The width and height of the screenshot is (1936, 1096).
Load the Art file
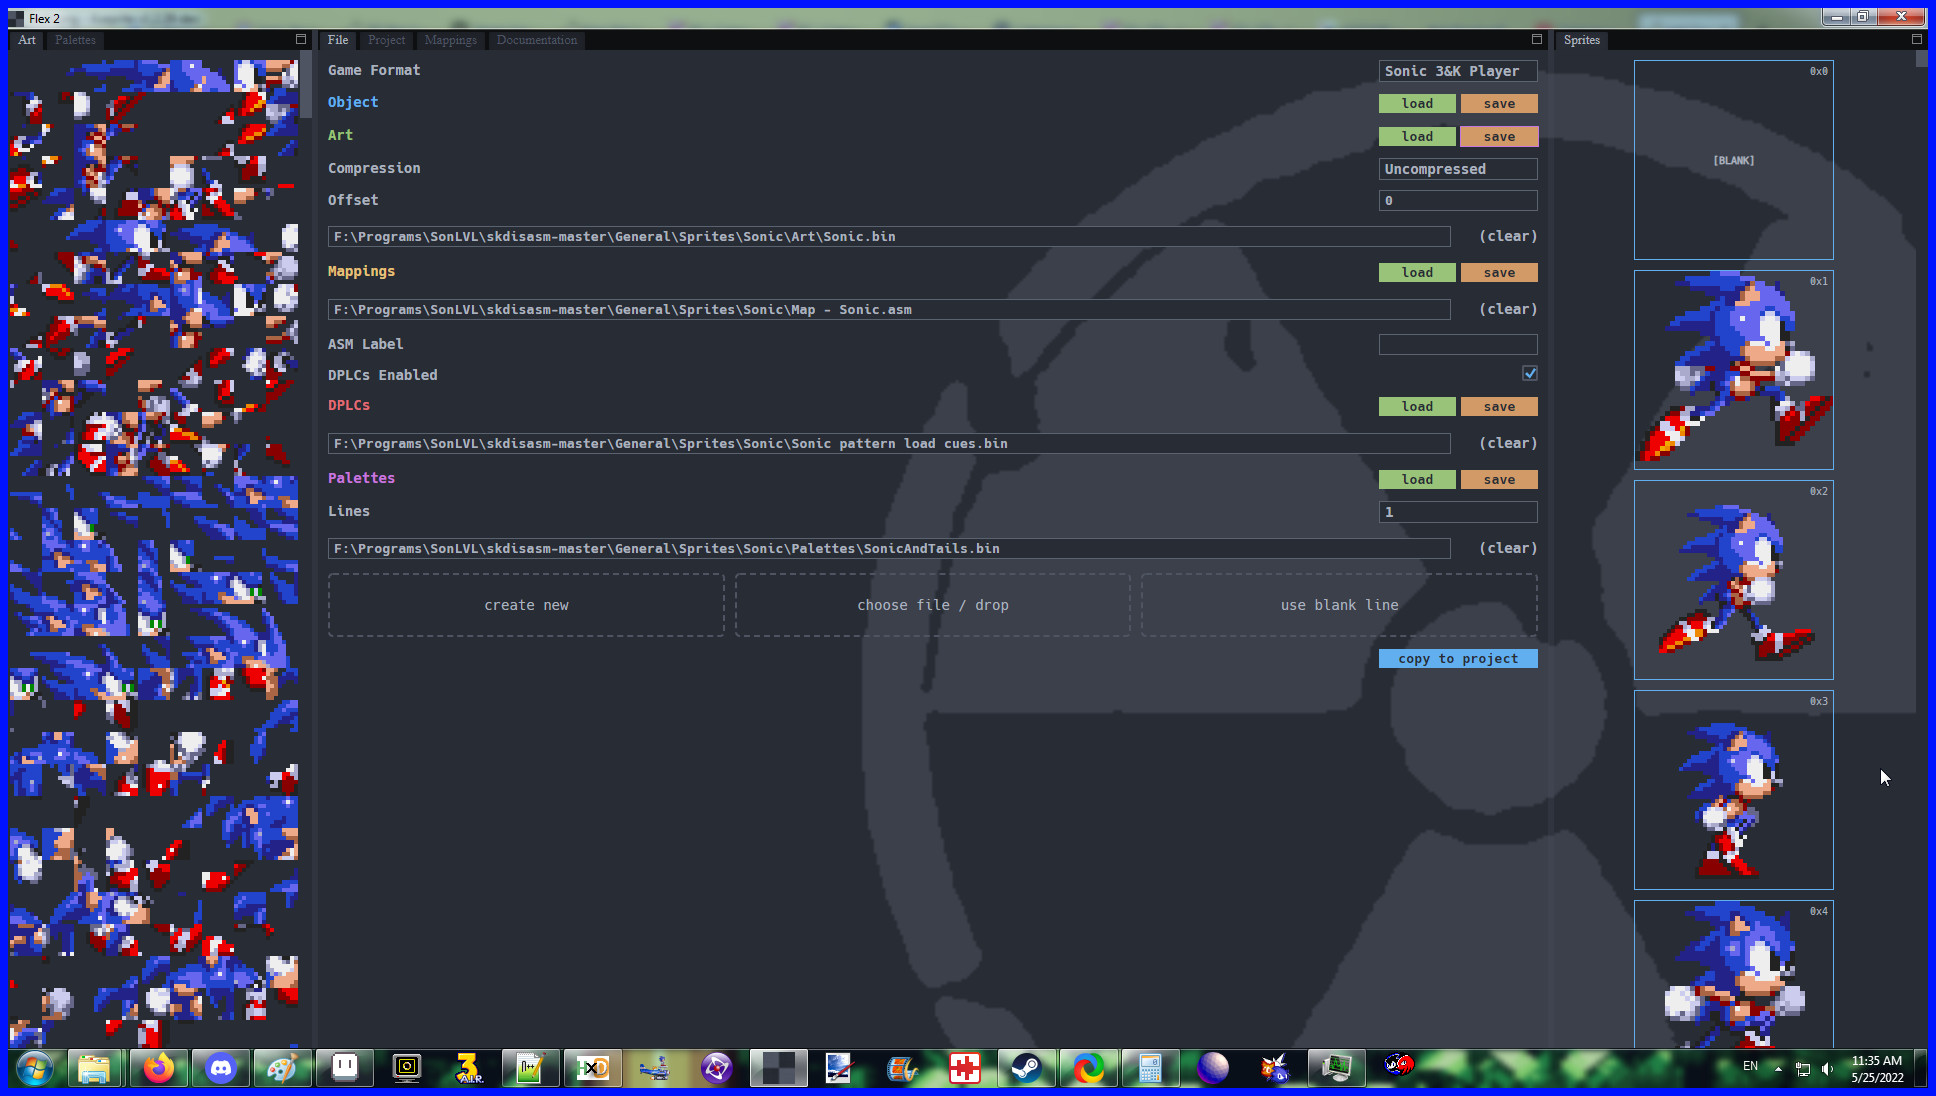point(1417,136)
